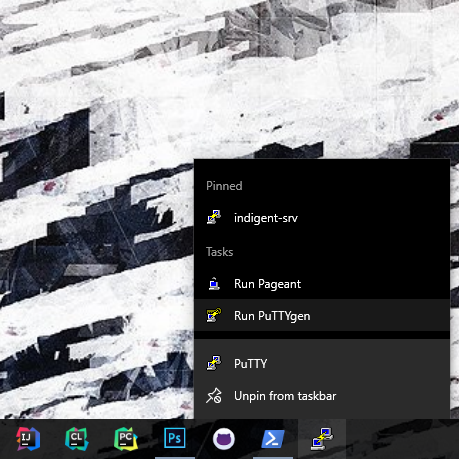Open GitHub Desktop cat icon
The image size is (459, 459).
pos(224,439)
